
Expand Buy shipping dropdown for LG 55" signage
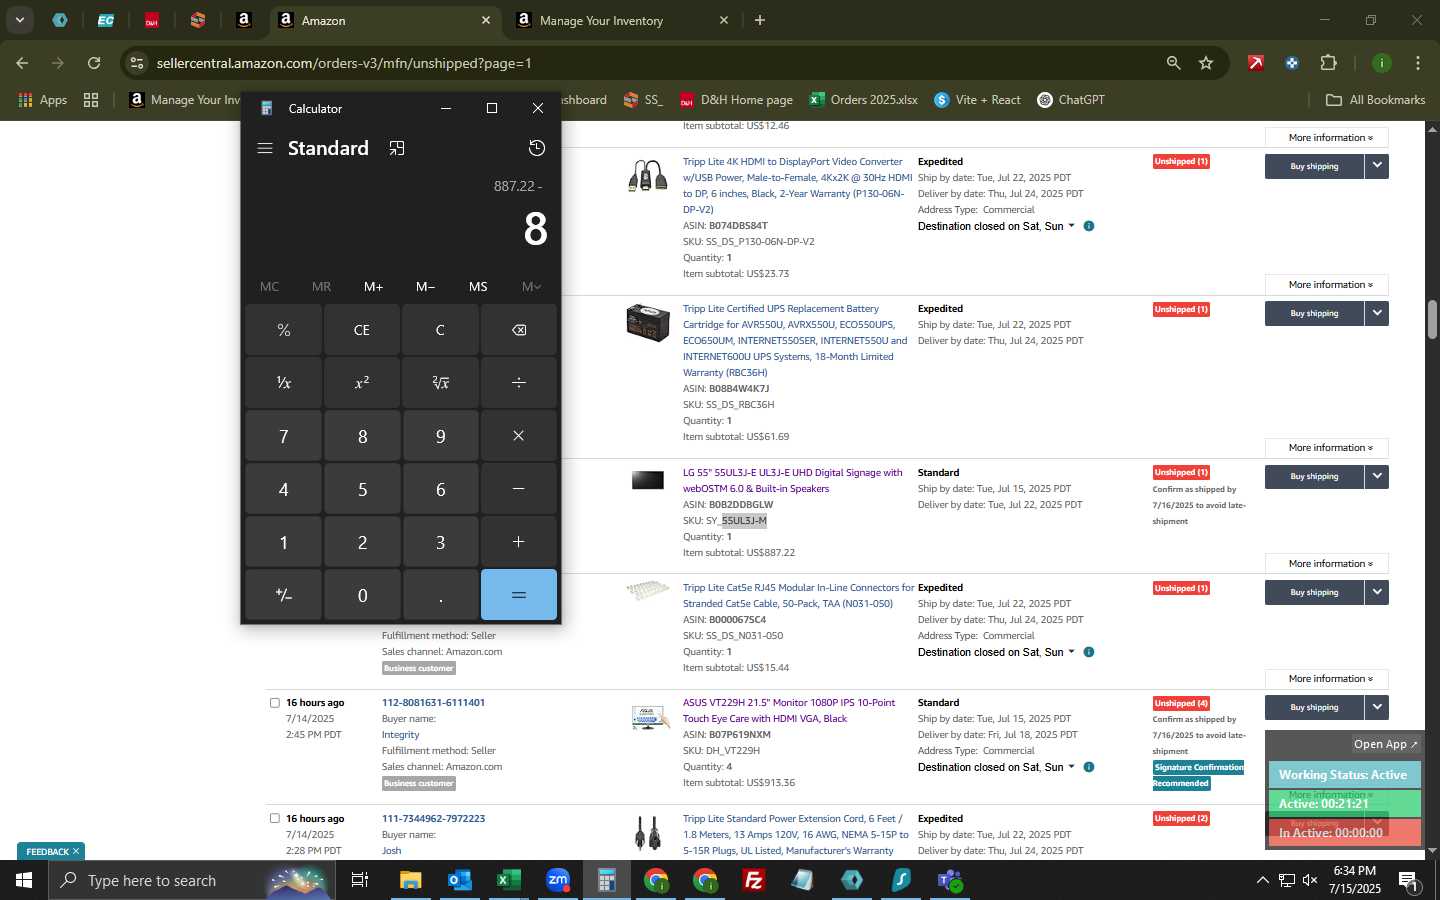tap(1377, 476)
